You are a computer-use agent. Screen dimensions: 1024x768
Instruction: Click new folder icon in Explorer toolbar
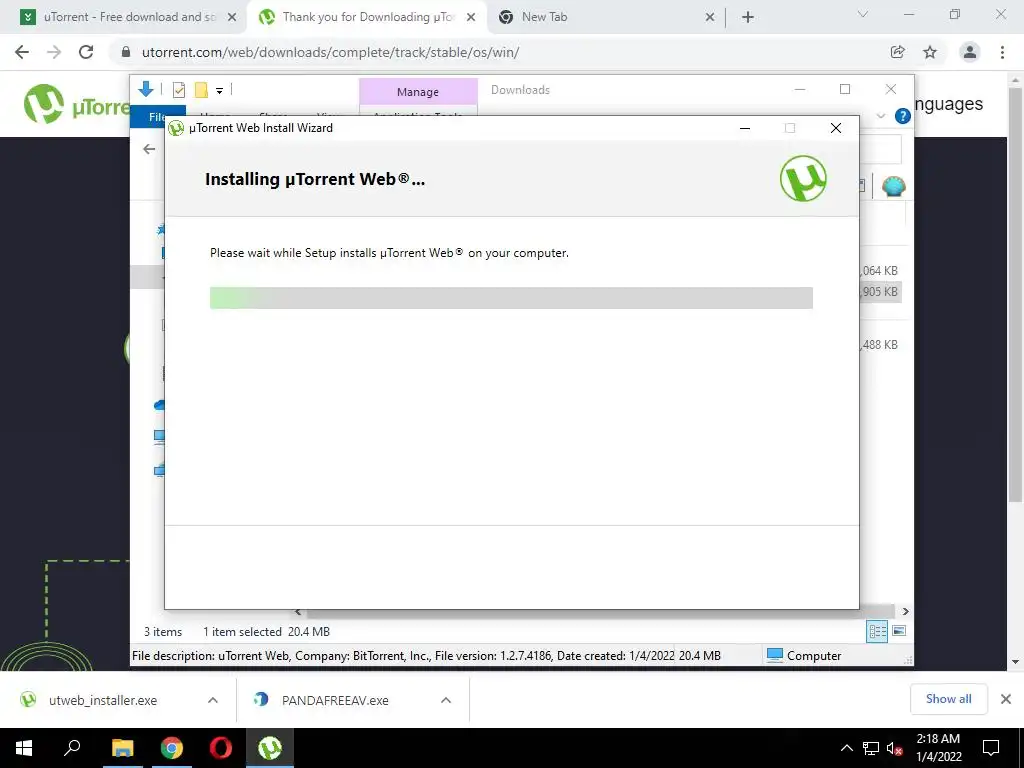pos(201,90)
